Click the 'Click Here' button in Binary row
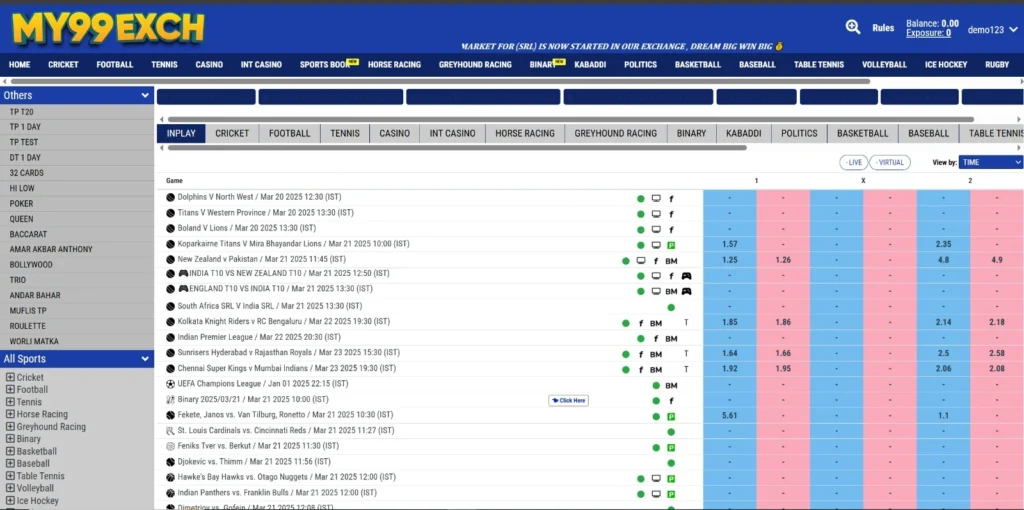The image size is (1024, 510). [x=568, y=400]
